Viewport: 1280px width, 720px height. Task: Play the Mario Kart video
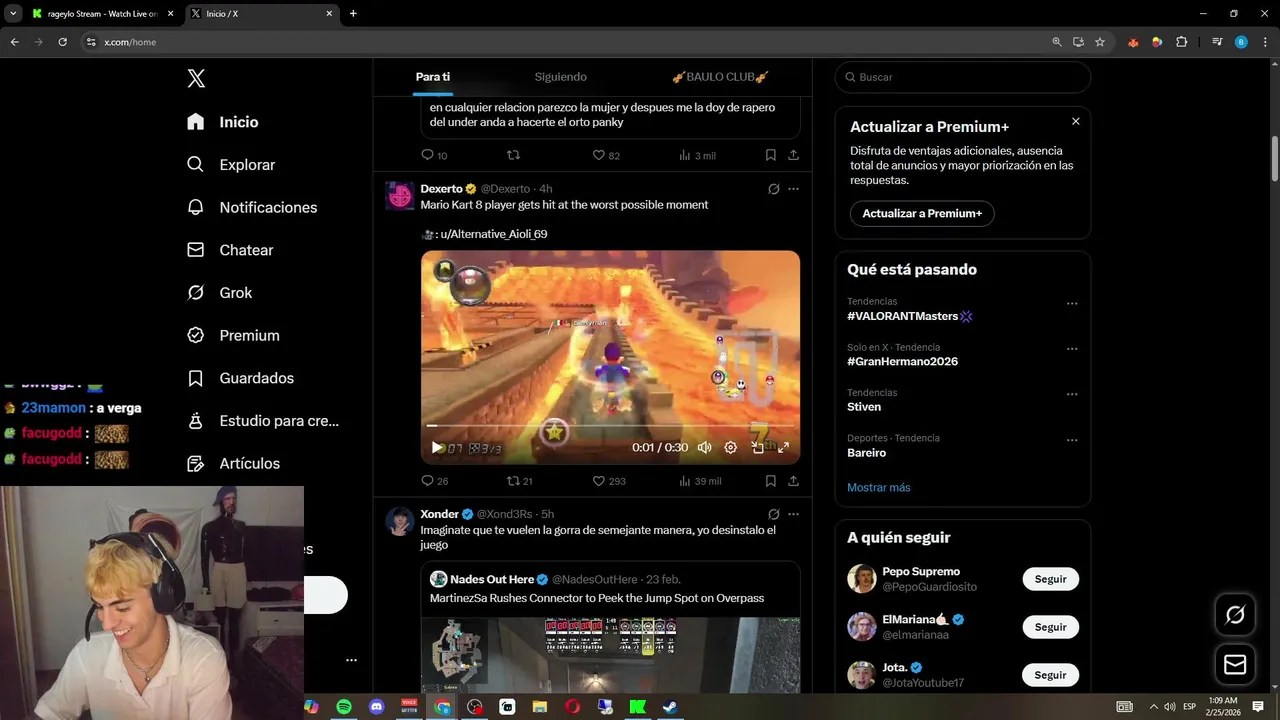(436, 448)
